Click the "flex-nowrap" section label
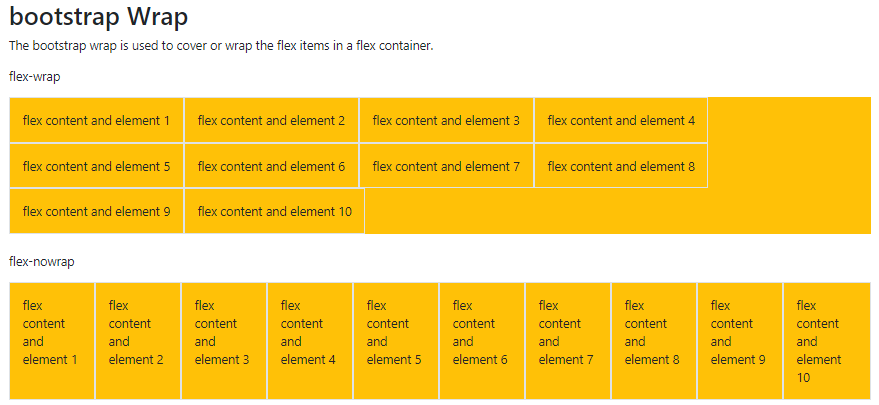 click(42, 262)
